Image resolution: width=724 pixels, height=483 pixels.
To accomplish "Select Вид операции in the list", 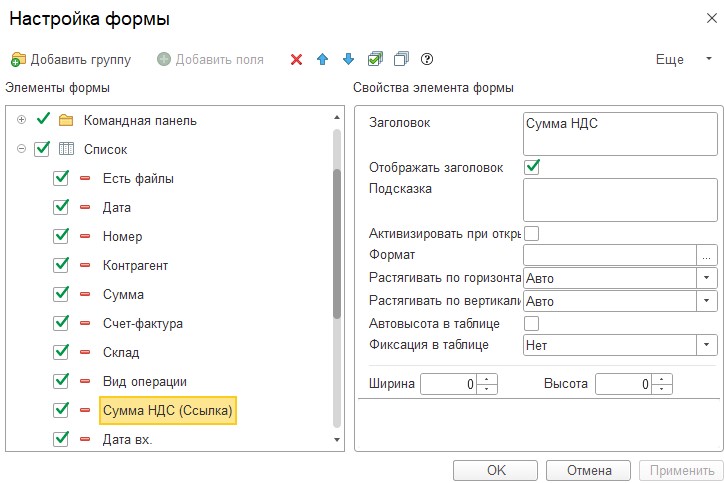I will (145, 382).
